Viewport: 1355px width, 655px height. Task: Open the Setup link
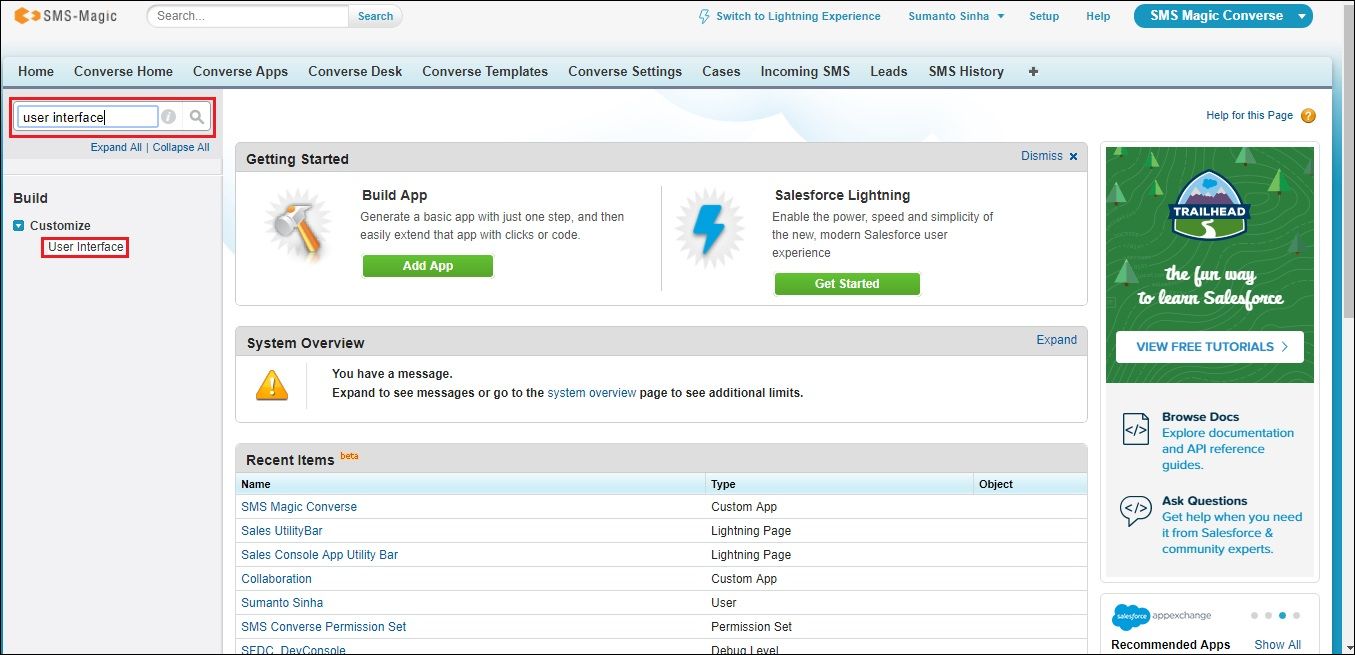pyautogui.click(x=1044, y=16)
